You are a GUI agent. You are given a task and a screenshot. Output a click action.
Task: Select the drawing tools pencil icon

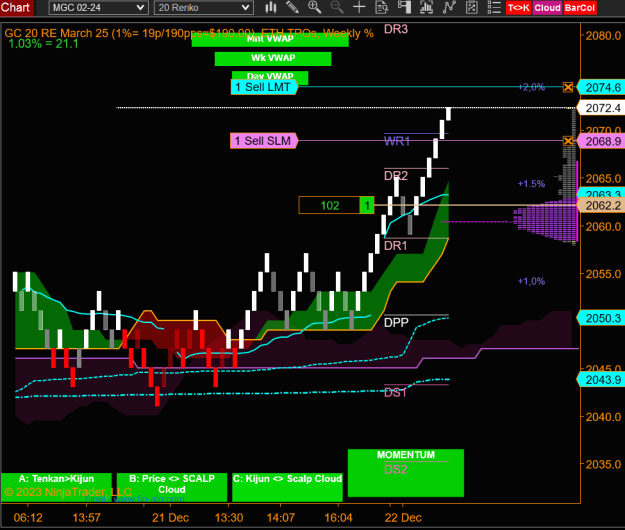point(293,7)
